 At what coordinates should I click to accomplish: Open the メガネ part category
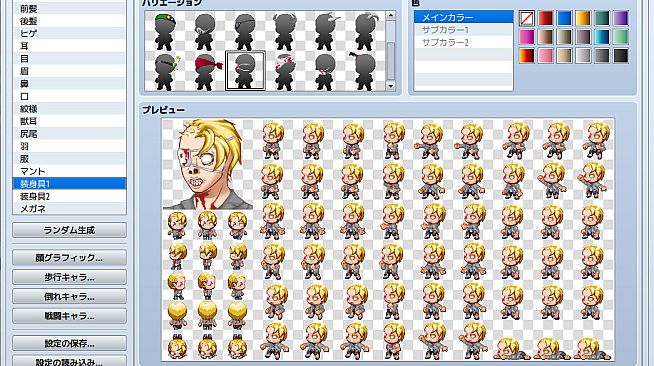pyautogui.click(x=69, y=209)
